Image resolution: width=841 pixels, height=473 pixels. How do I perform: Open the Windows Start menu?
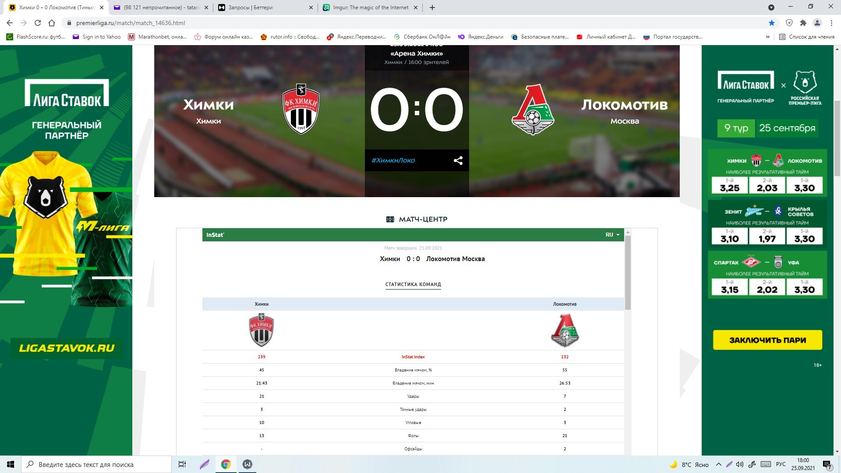[x=10, y=464]
